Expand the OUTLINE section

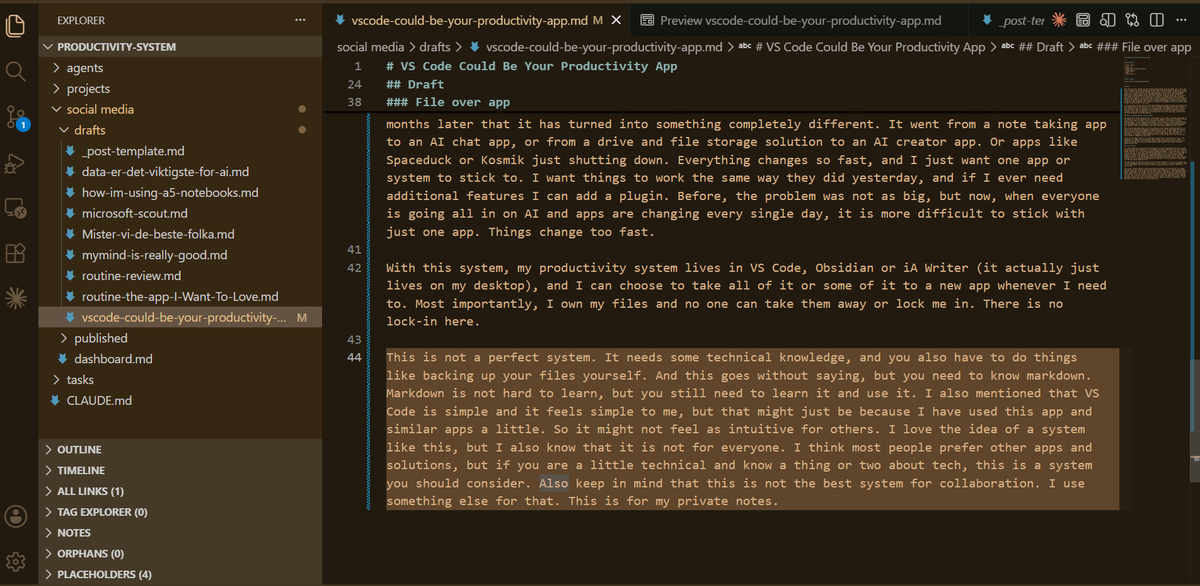180,450
